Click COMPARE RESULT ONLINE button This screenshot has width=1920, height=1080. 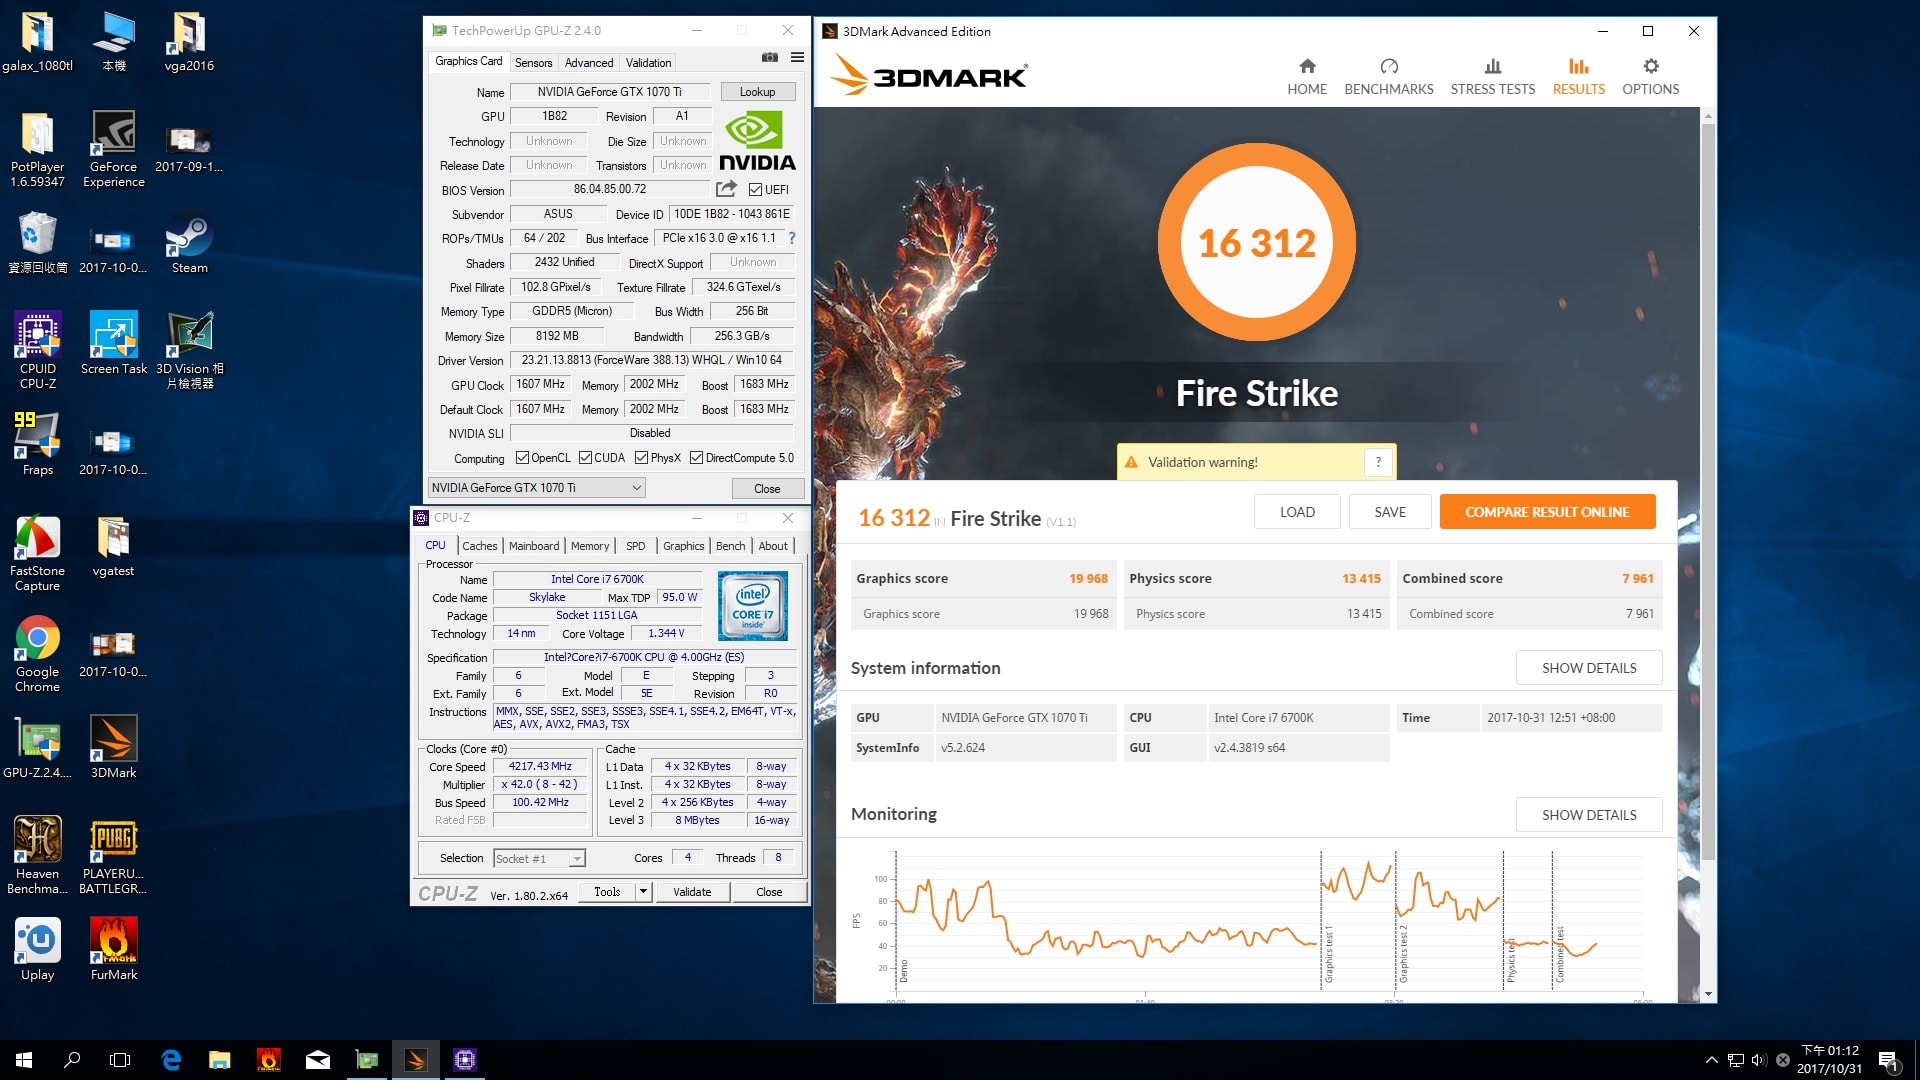(1547, 512)
